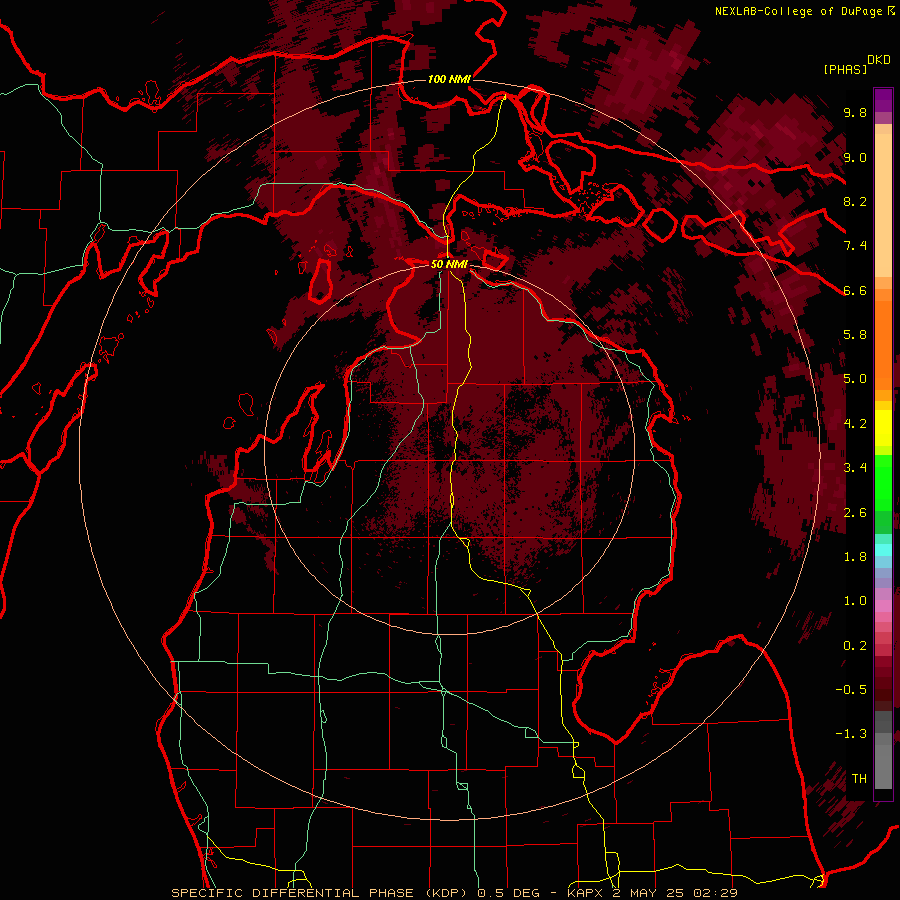The image size is (900, 900).
Task: Click the -1.3 value on color scale
Action: pos(851,734)
